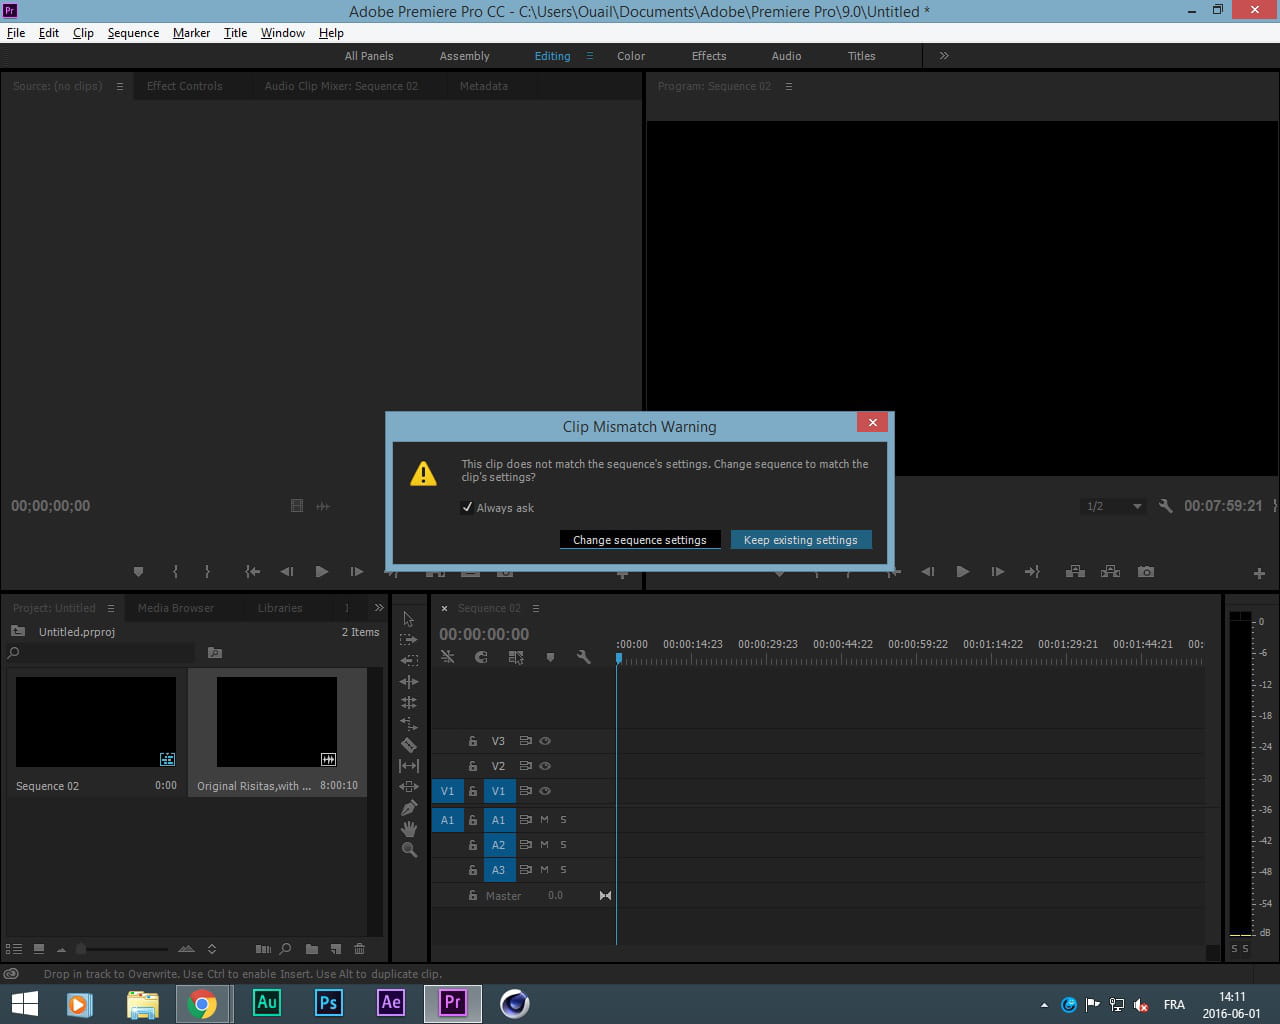Click the Lift button in Program monitor
This screenshot has height=1024, width=1280.
pos(1075,572)
